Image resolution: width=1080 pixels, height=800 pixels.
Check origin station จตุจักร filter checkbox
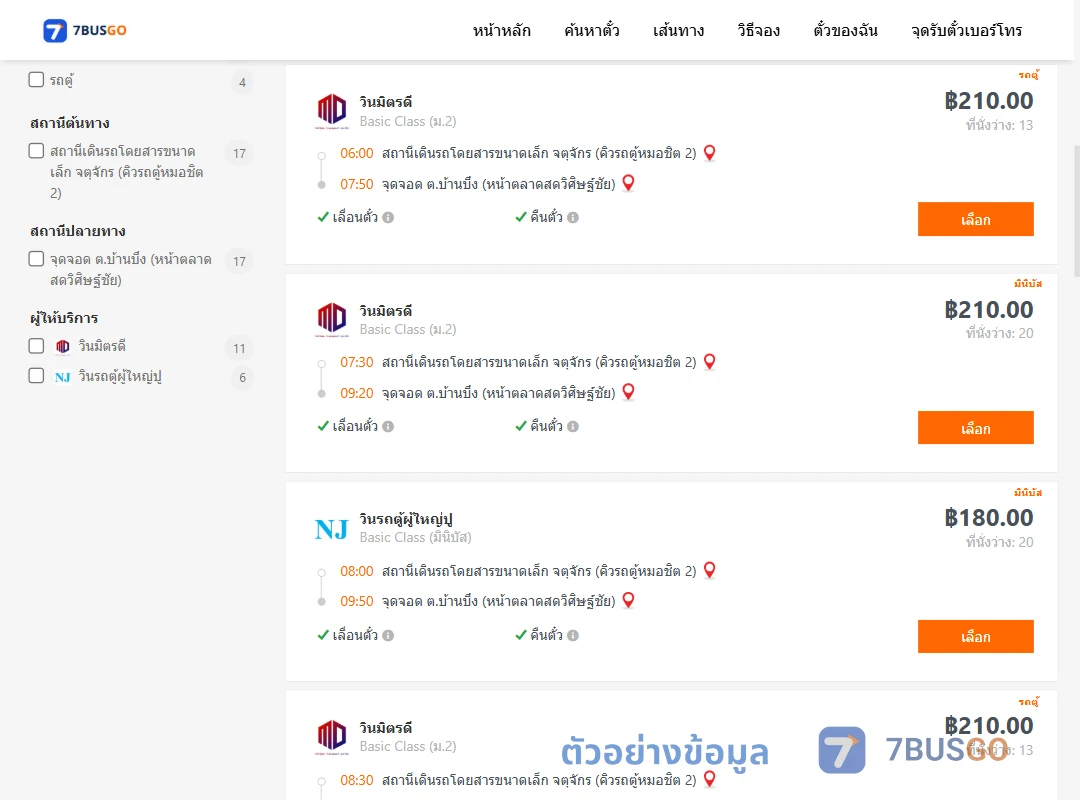tap(37, 150)
